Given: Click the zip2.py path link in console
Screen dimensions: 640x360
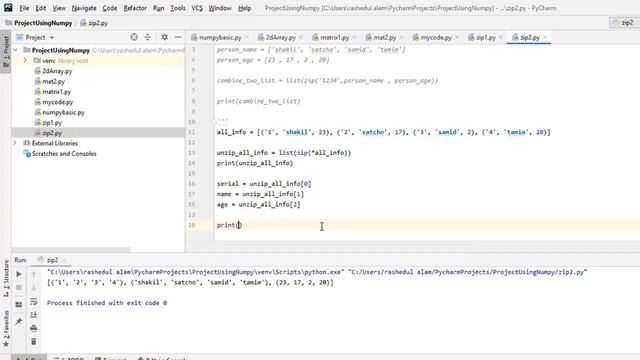Looking at the screenshot, I should 469,272.
